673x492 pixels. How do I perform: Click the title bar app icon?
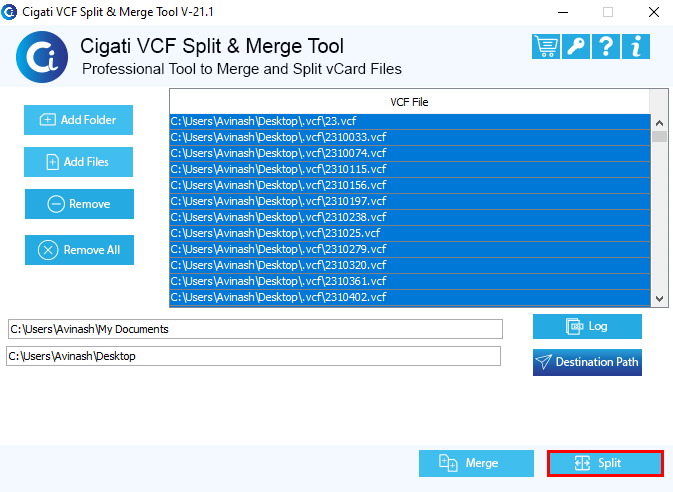[9, 12]
